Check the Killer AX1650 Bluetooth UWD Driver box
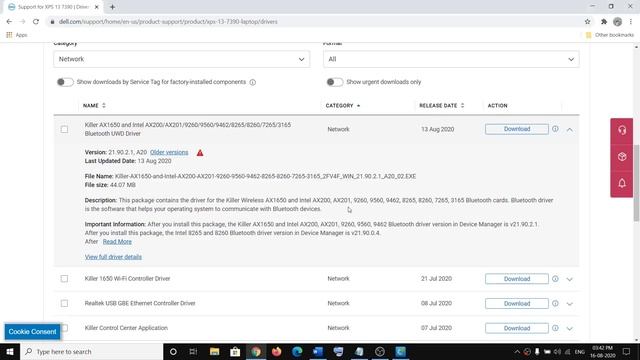 64,129
